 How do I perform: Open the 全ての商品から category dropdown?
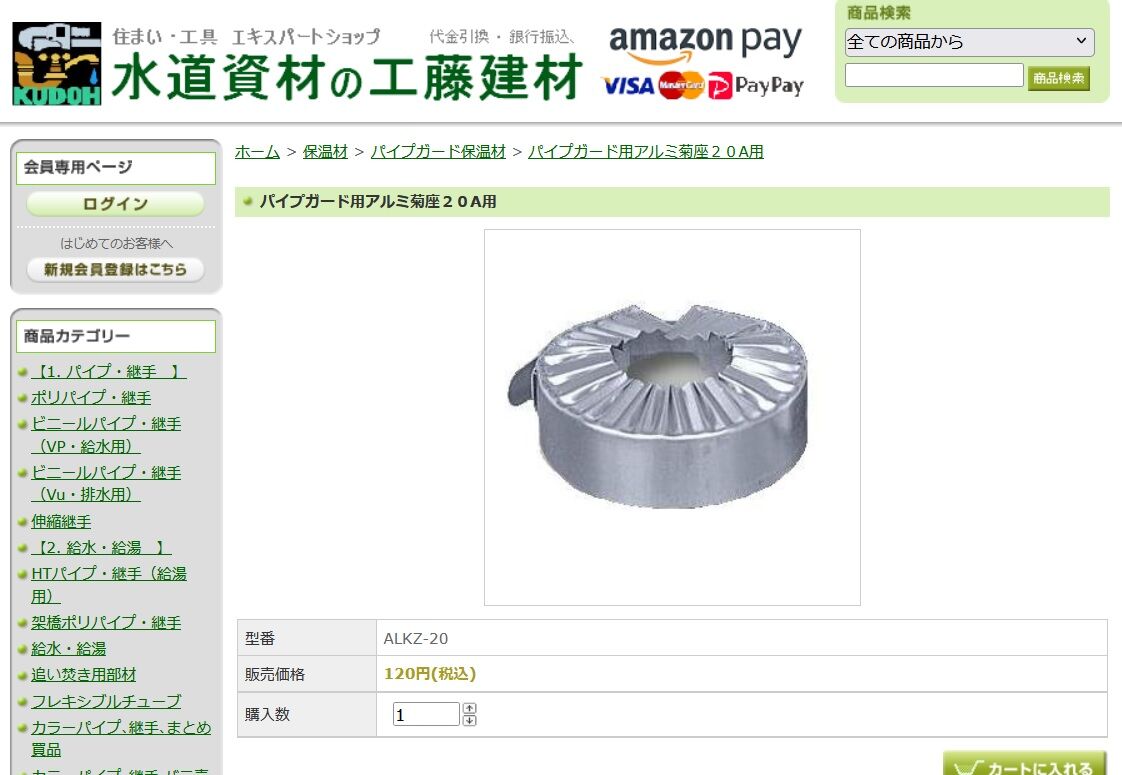(x=969, y=42)
